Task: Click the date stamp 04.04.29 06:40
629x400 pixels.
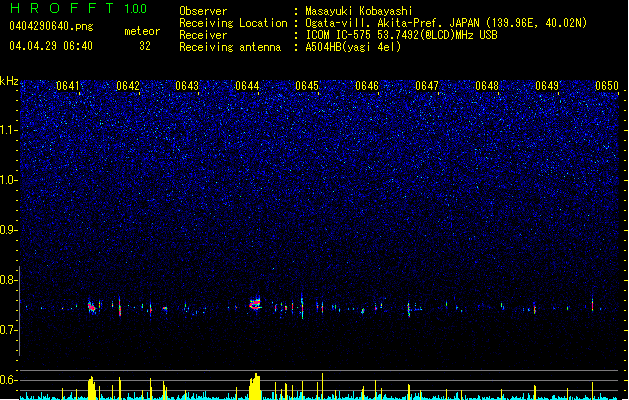Action: [x=51, y=46]
